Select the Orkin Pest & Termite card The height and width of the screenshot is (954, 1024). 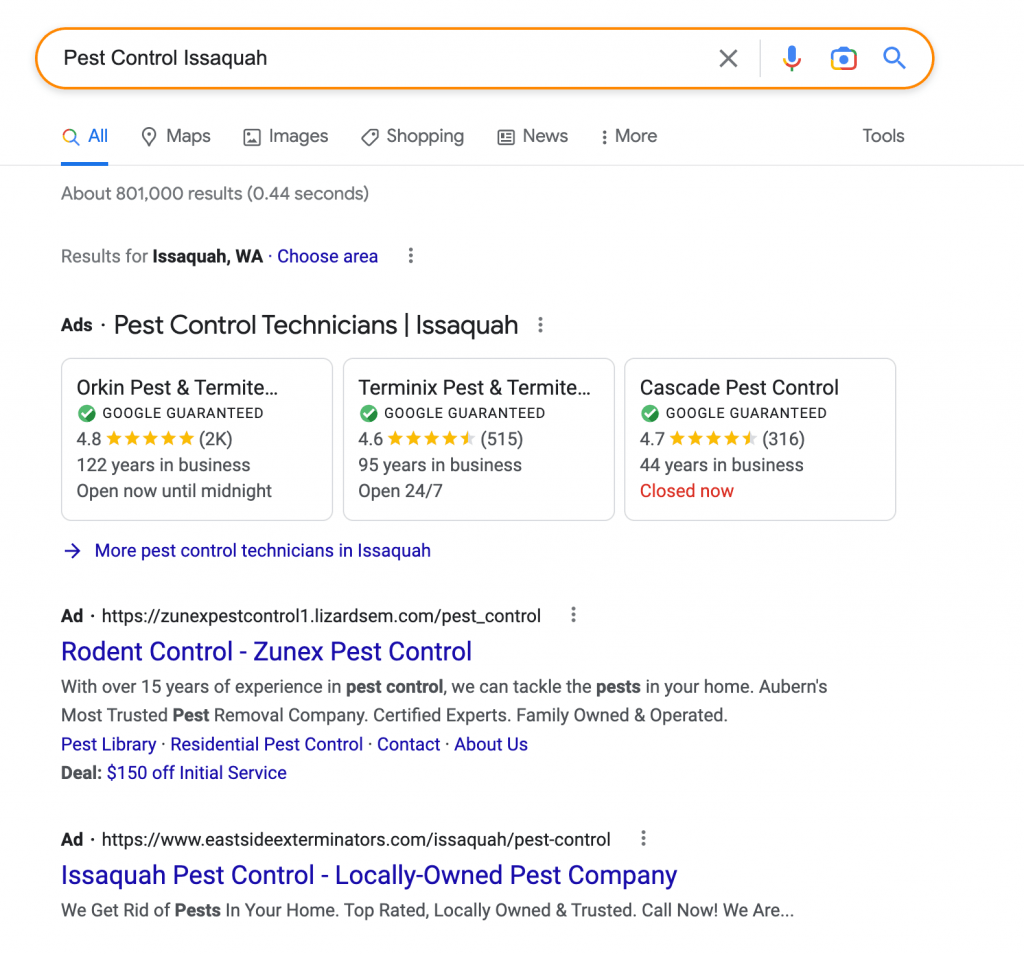(x=197, y=439)
